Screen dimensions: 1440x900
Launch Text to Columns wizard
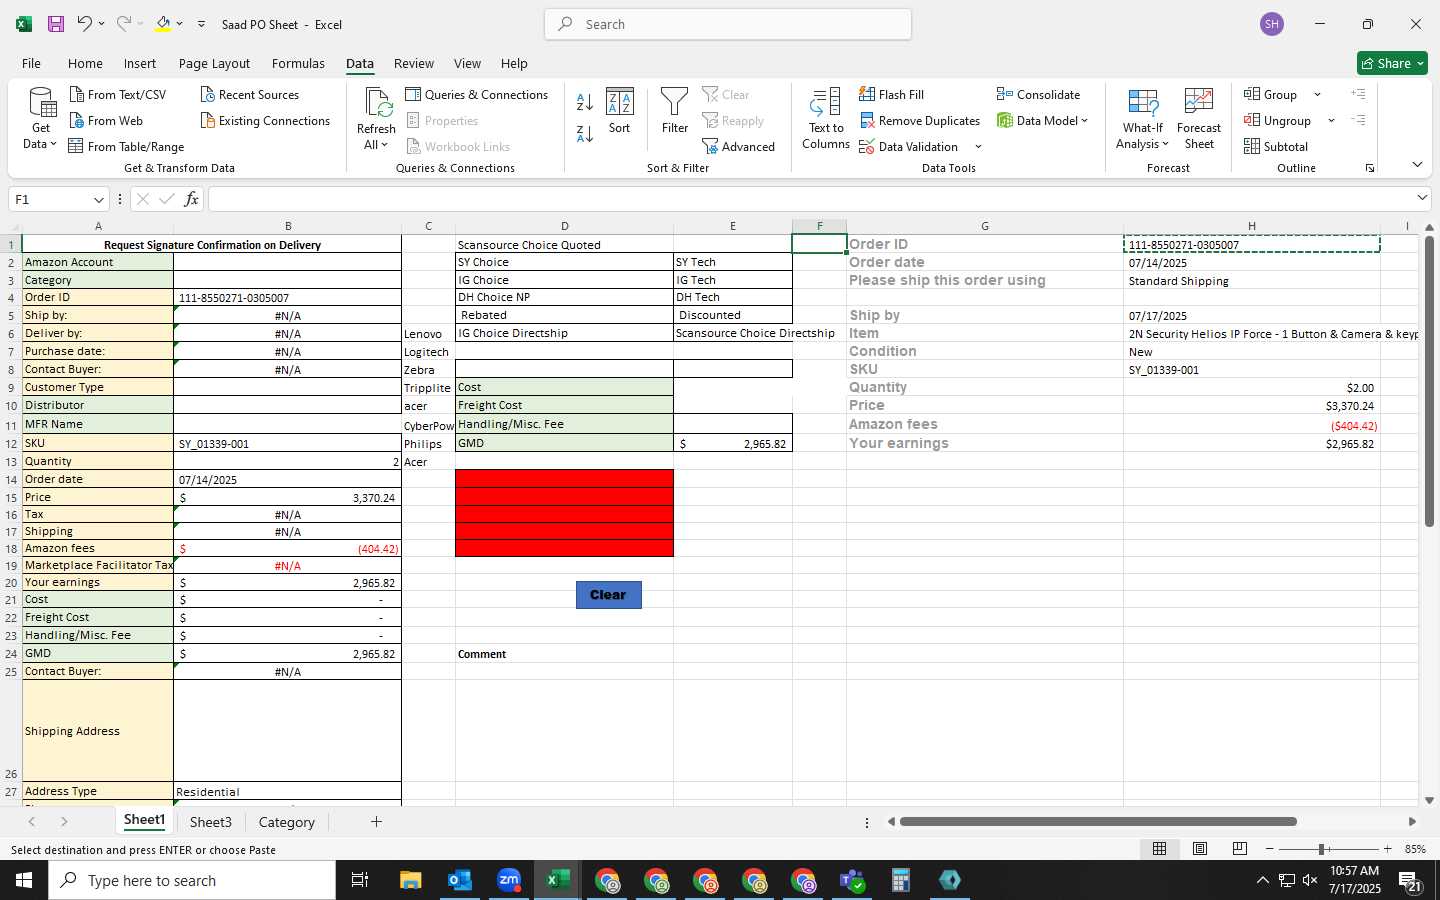826,119
